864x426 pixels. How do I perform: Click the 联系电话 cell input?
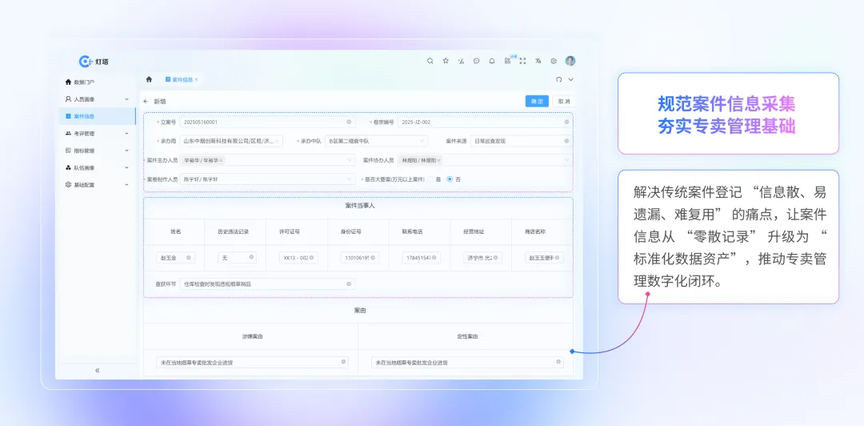(422, 257)
